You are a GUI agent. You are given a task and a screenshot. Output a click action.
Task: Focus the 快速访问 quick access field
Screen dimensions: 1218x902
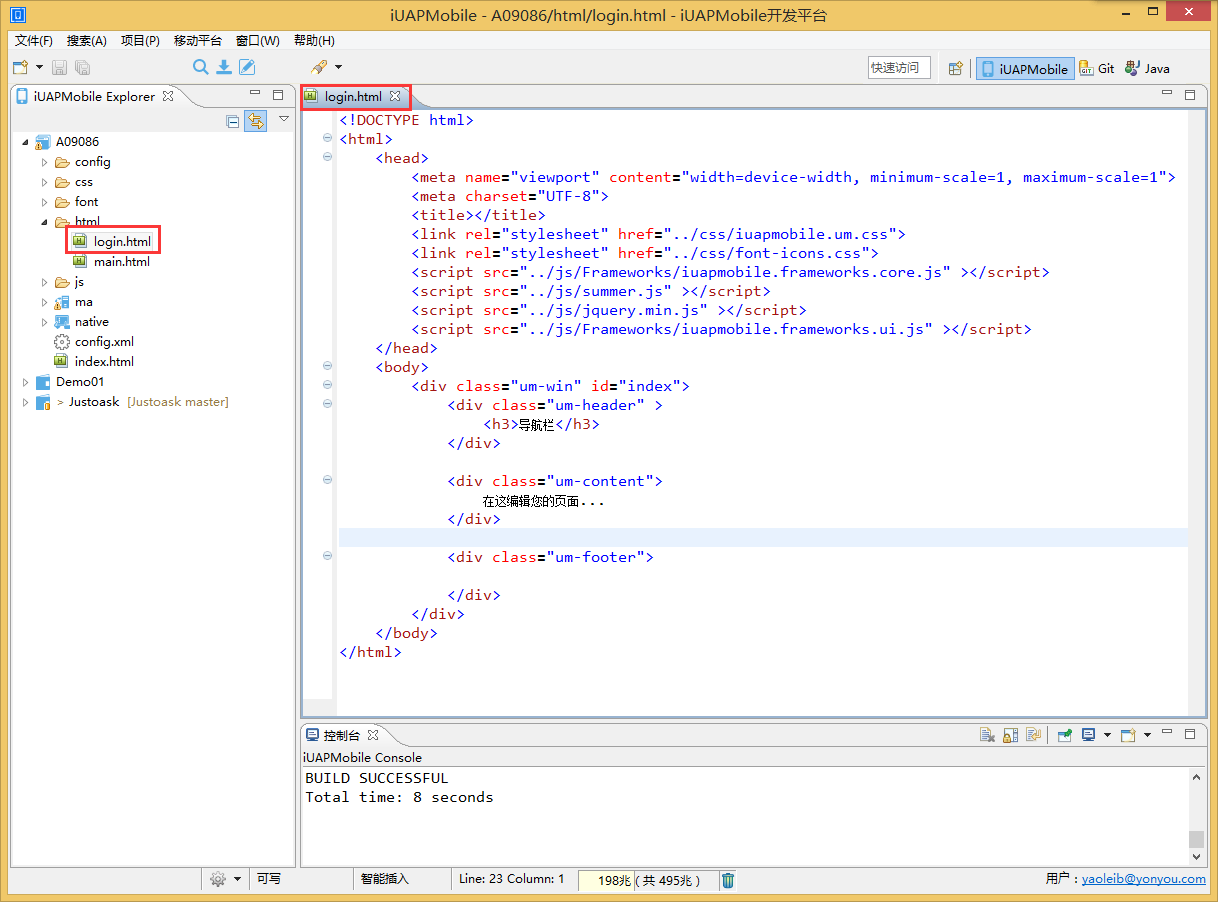(x=899, y=68)
